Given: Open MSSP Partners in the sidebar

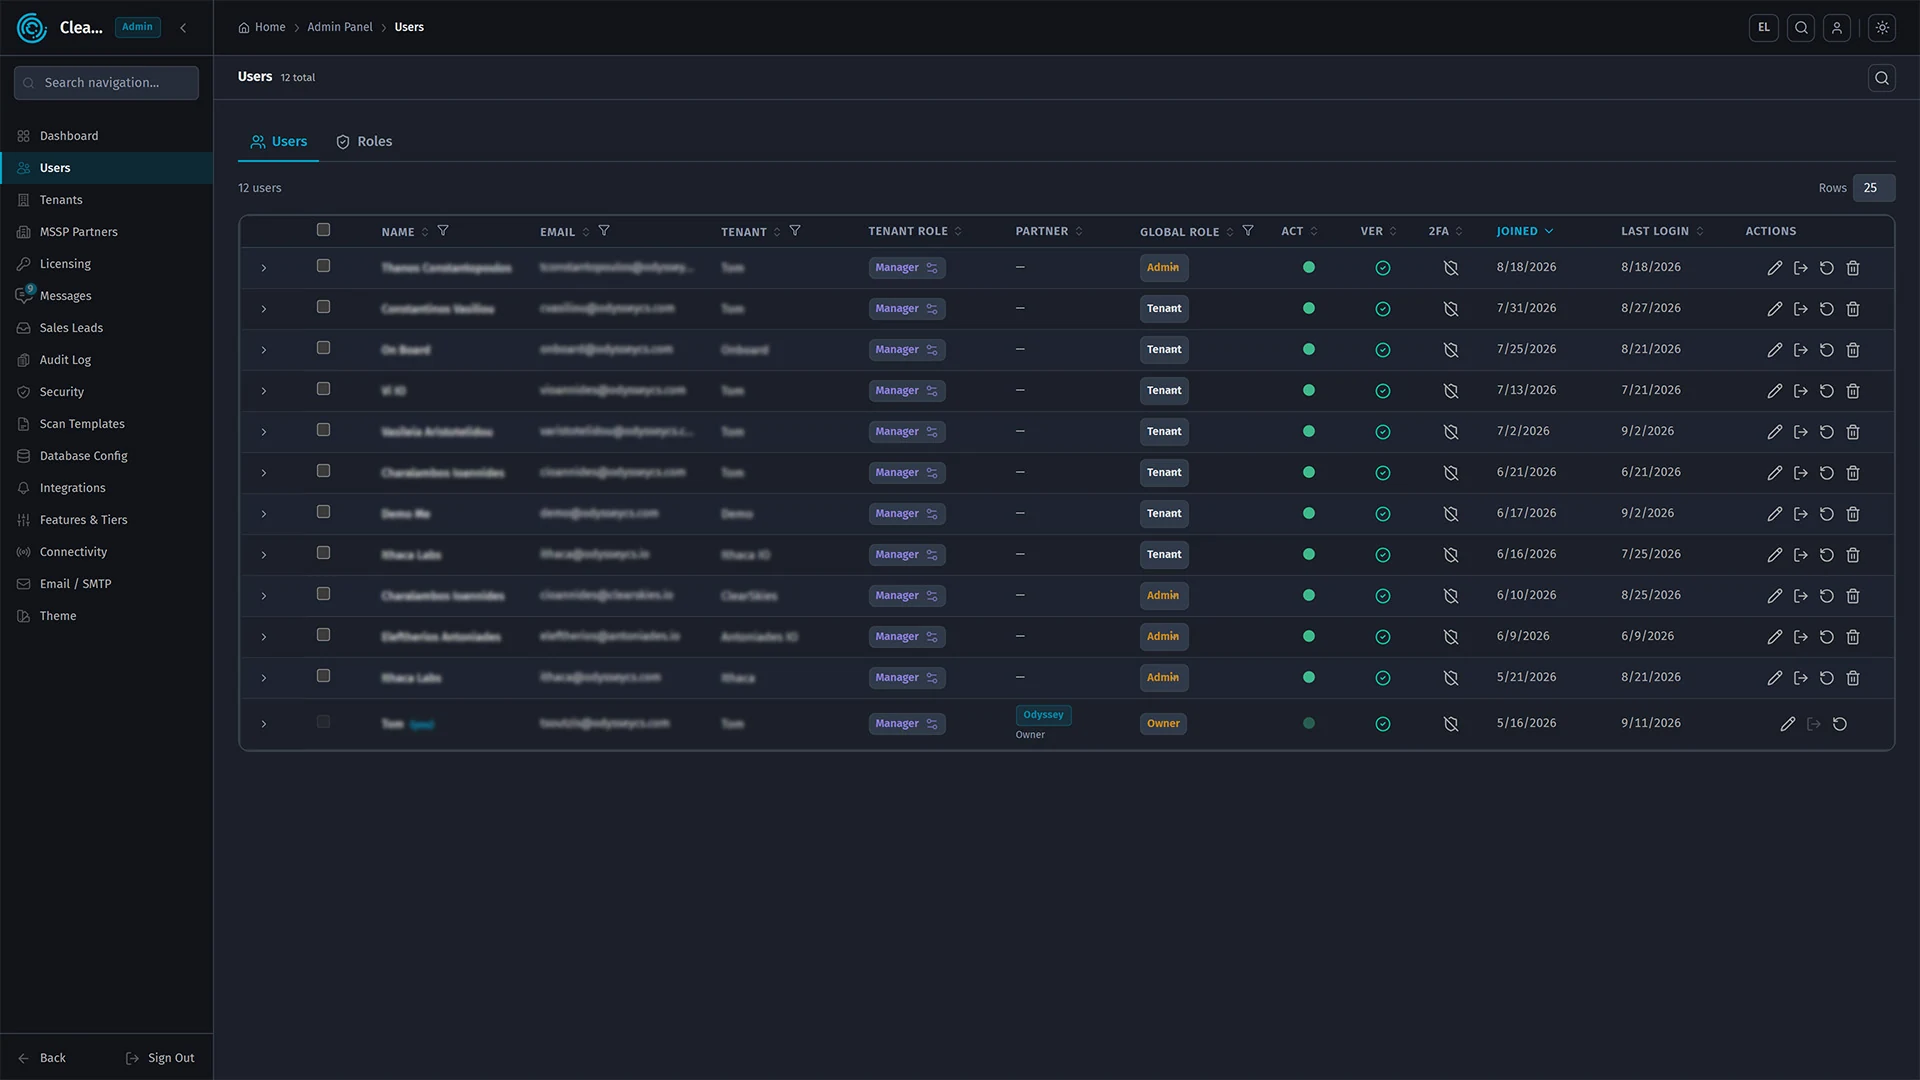Looking at the screenshot, I should (x=107, y=232).
